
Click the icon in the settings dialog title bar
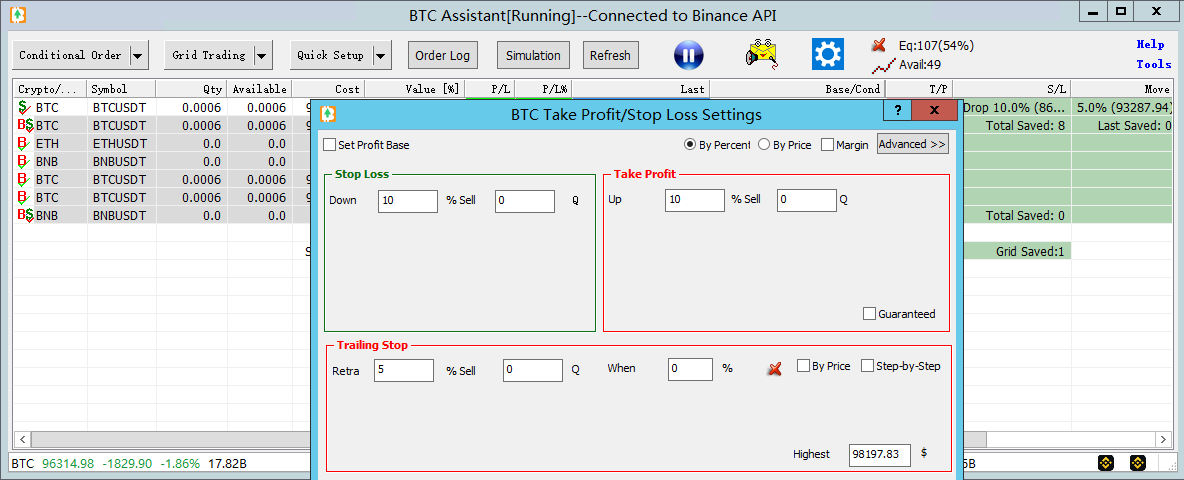[328, 114]
